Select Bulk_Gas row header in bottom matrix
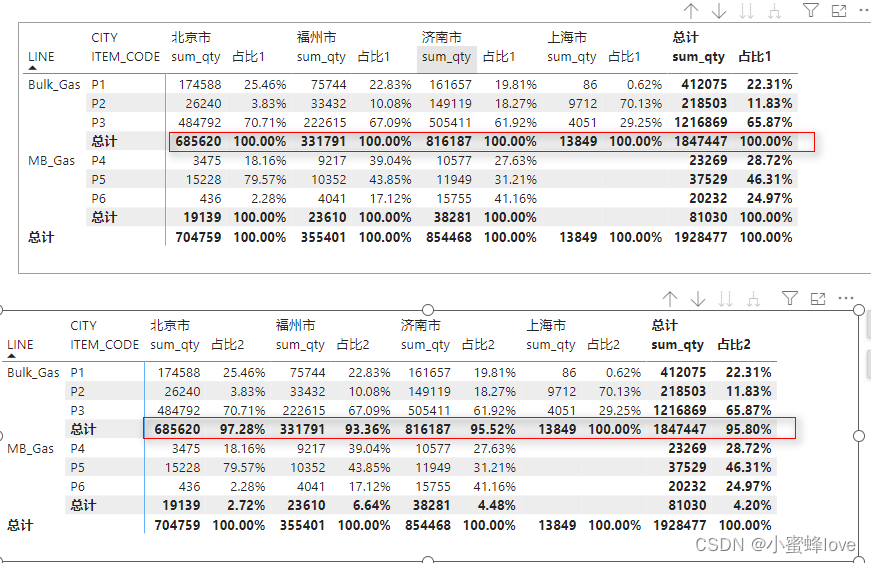Screen dimensions: 871x563 [33, 373]
